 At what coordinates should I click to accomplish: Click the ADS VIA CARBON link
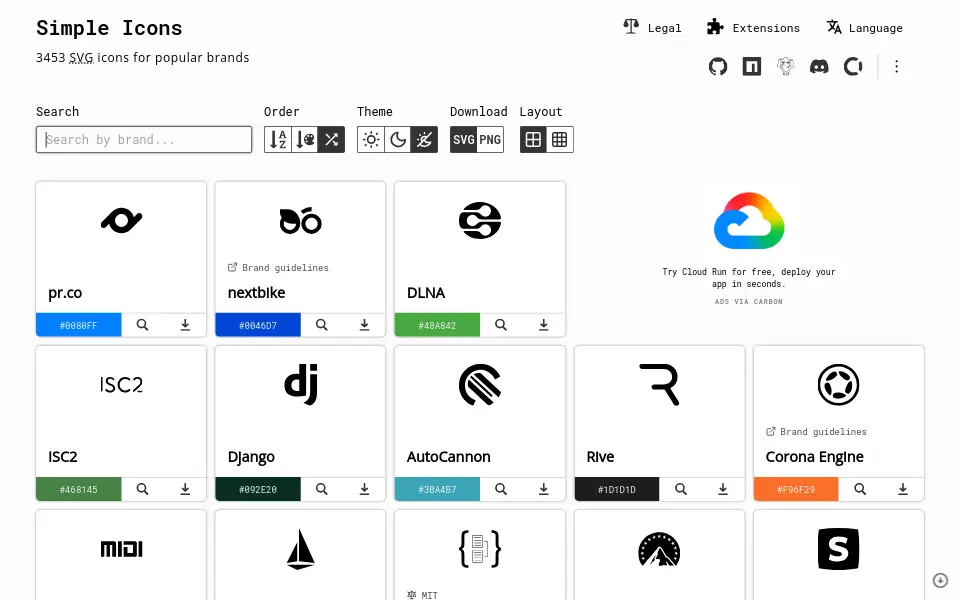click(x=749, y=301)
